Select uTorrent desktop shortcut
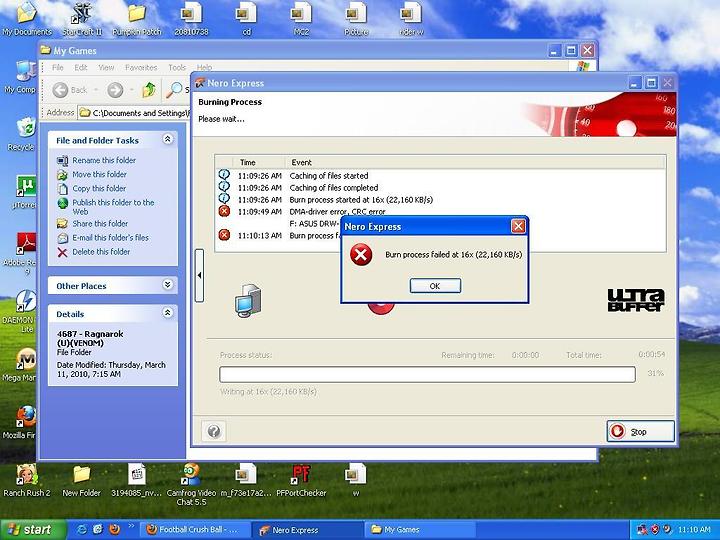 (24, 192)
